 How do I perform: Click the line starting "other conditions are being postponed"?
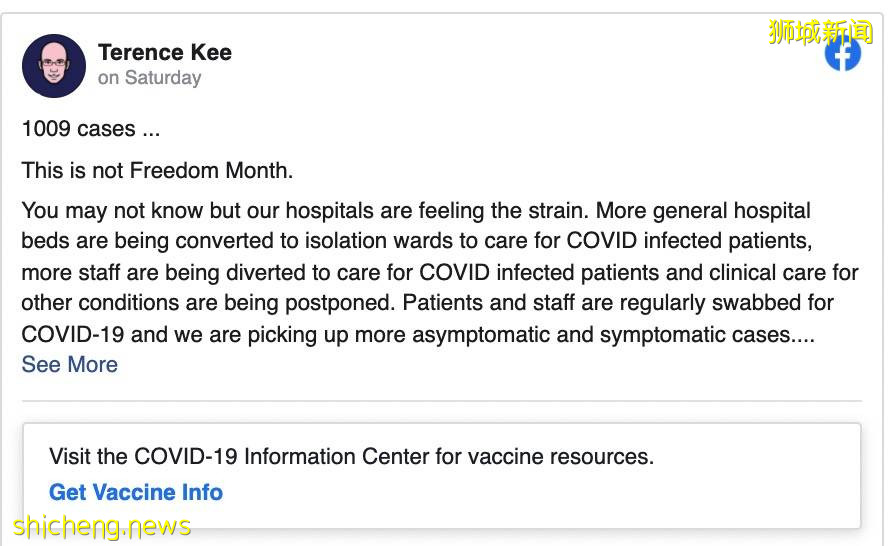tap(427, 302)
